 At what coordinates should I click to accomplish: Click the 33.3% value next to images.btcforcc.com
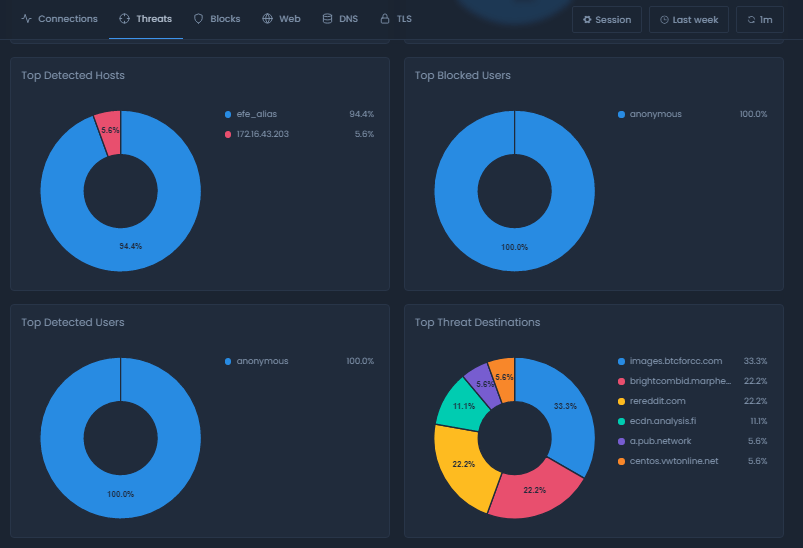[x=755, y=361]
